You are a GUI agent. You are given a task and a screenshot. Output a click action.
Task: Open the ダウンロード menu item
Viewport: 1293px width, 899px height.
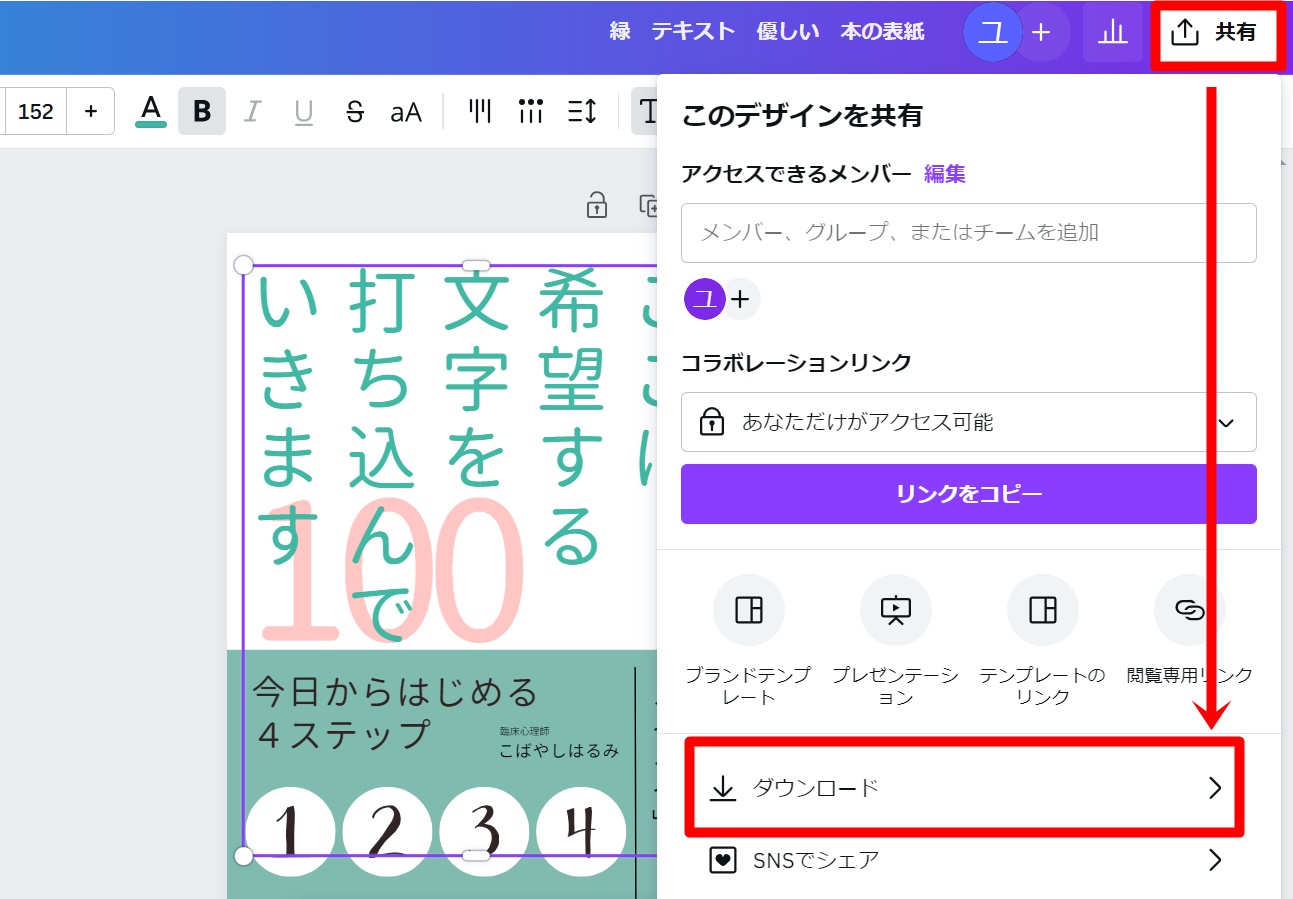click(966, 788)
